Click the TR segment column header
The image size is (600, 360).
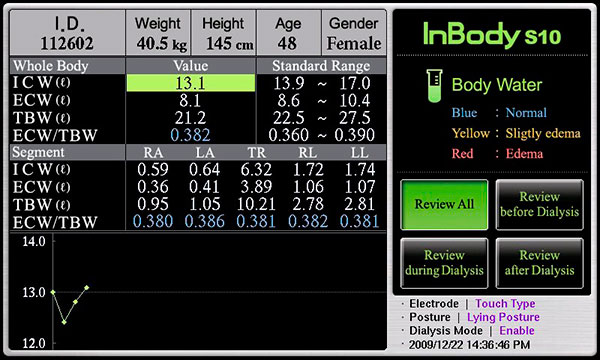(x=256, y=153)
